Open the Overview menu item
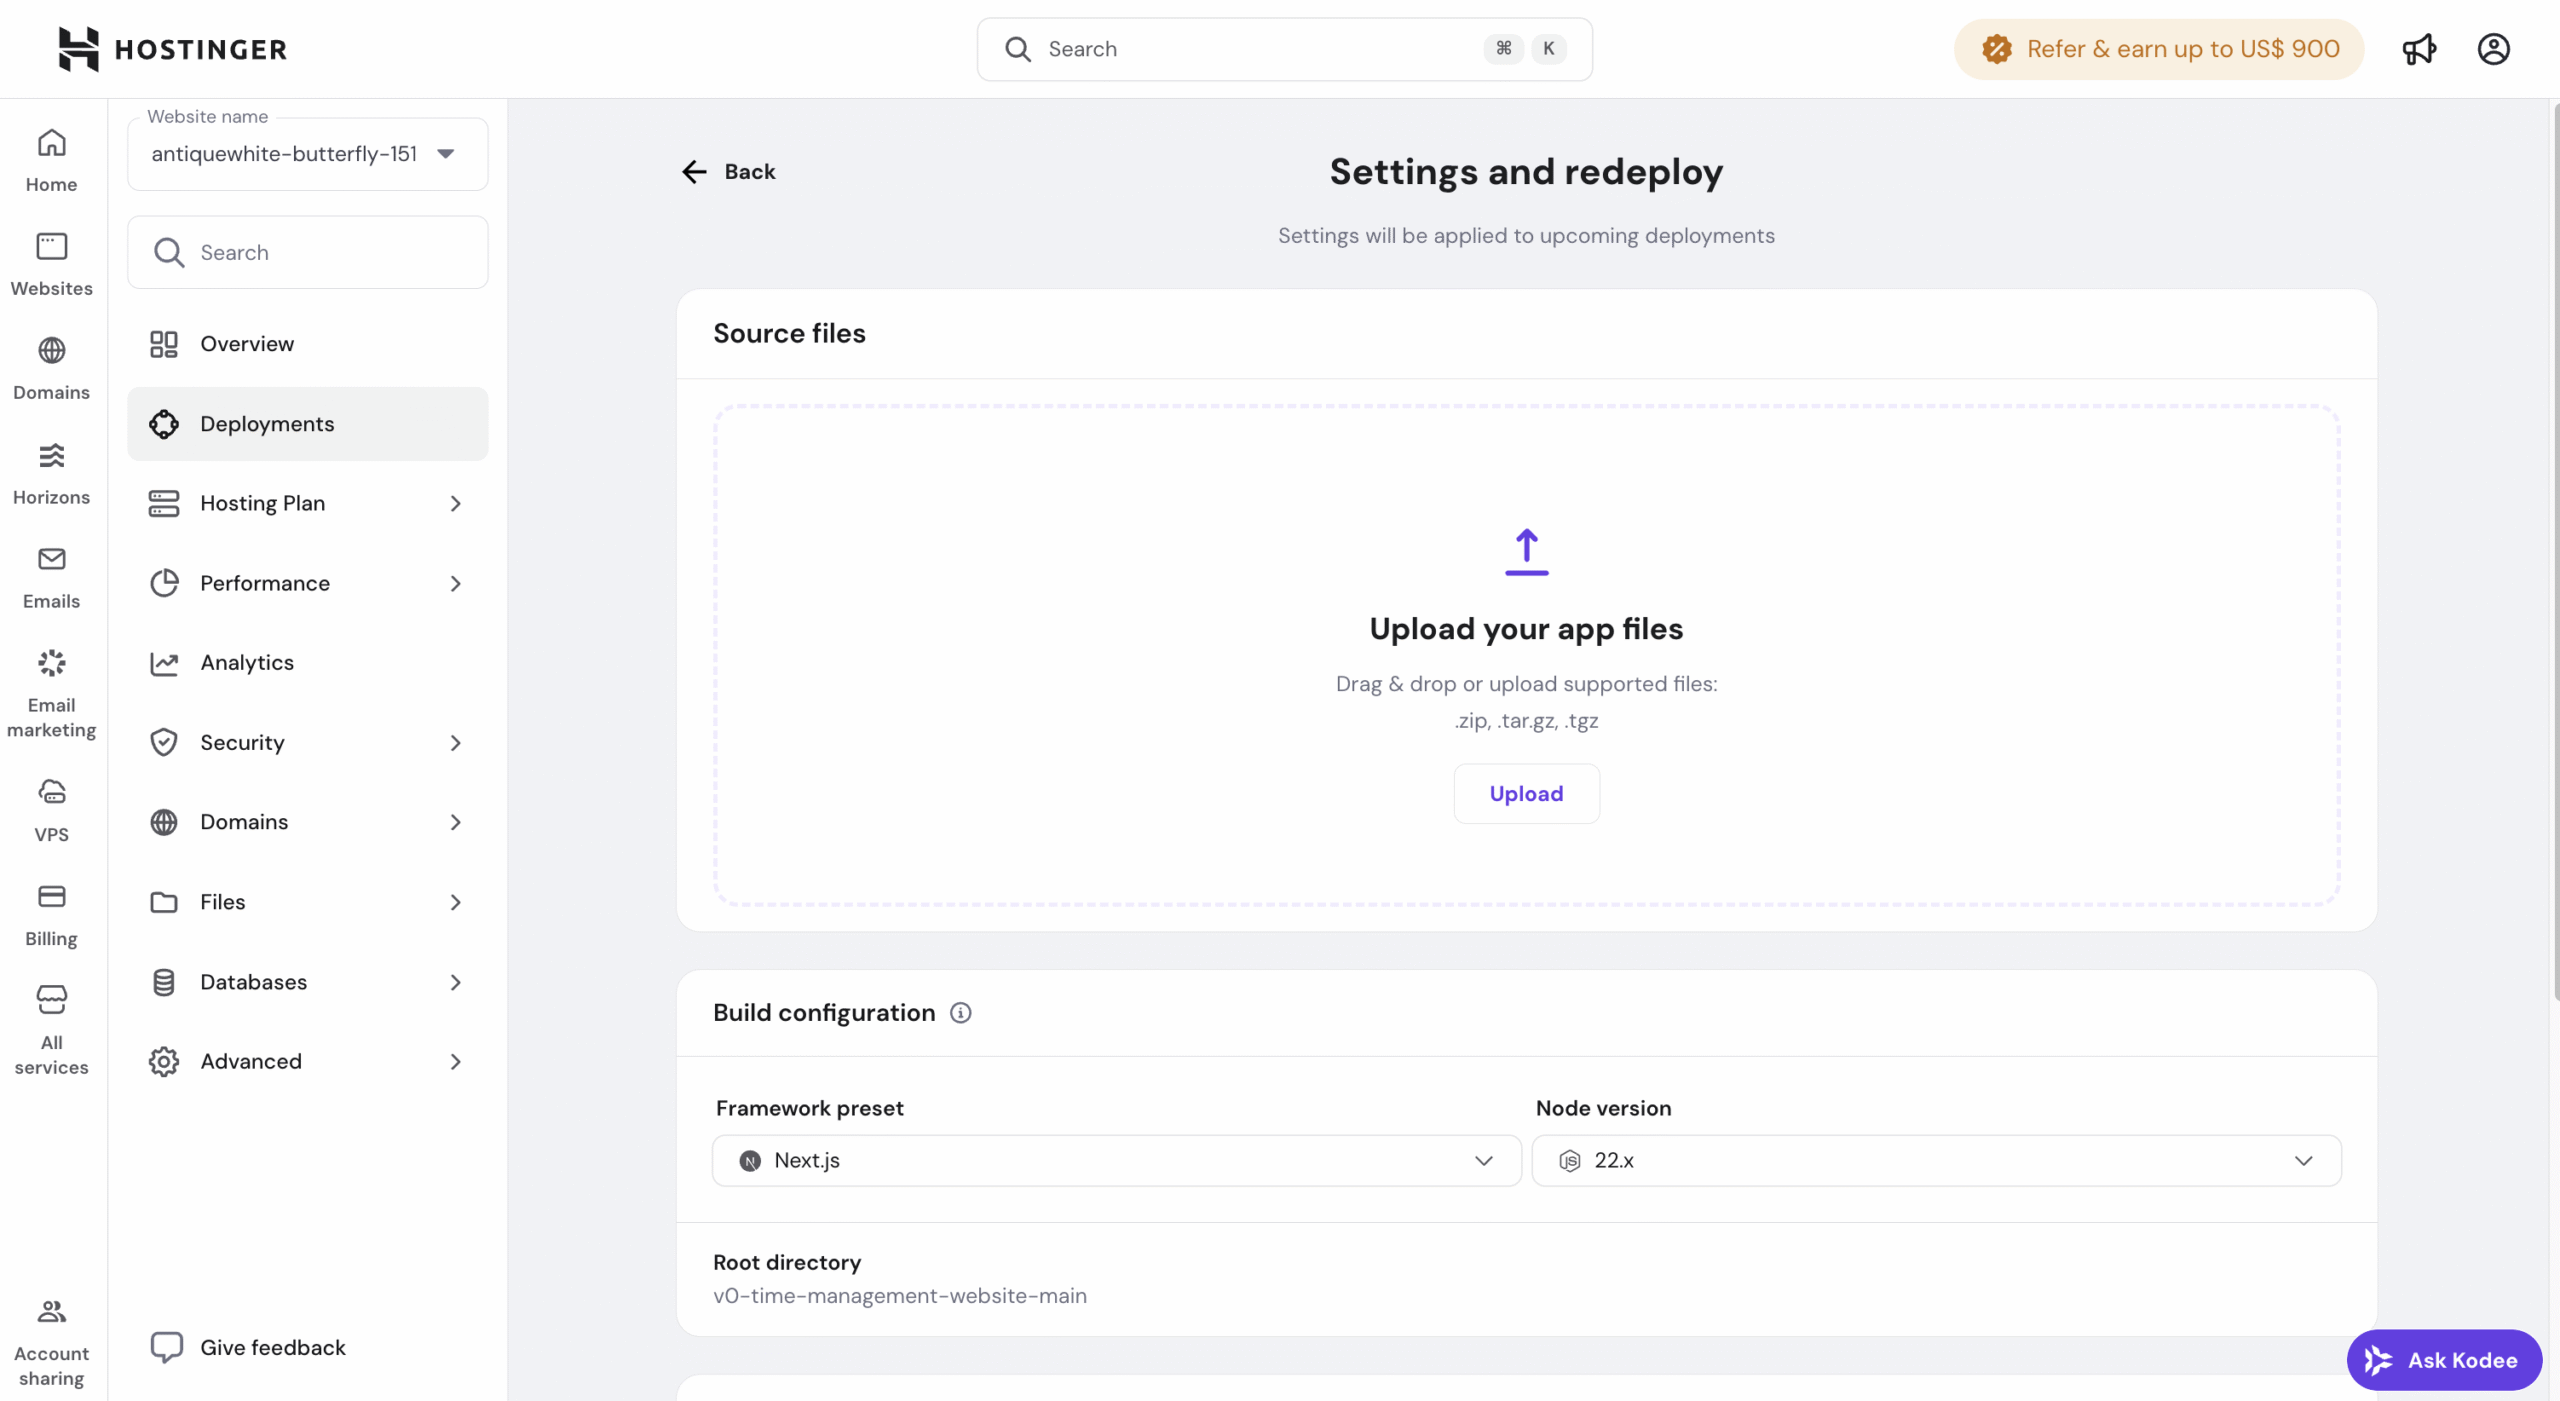2560x1401 pixels. pyautogui.click(x=247, y=344)
